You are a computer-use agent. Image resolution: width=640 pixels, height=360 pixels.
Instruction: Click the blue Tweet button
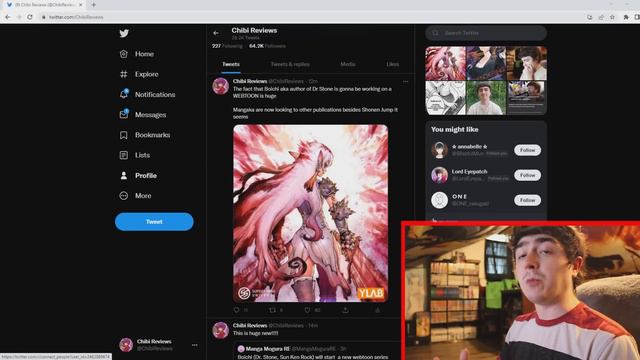[x=154, y=222]
